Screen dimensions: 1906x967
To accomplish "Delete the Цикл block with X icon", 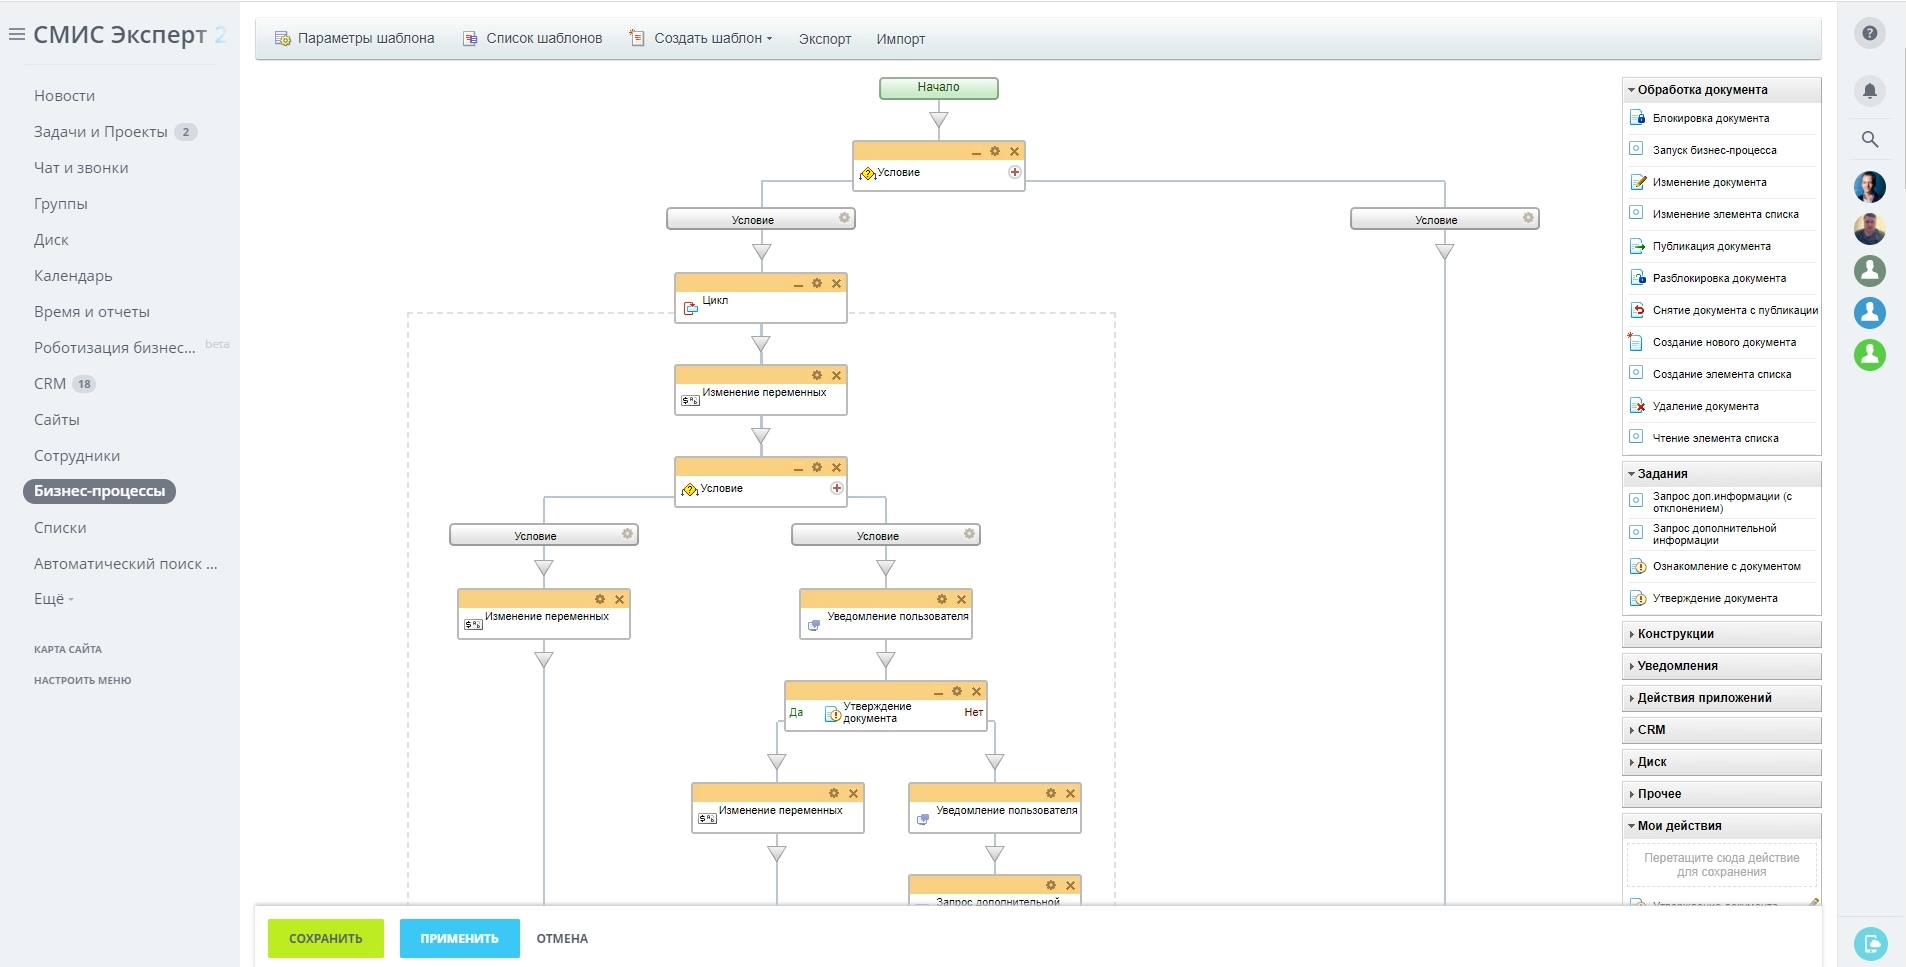I will click(x=836, y=284).
